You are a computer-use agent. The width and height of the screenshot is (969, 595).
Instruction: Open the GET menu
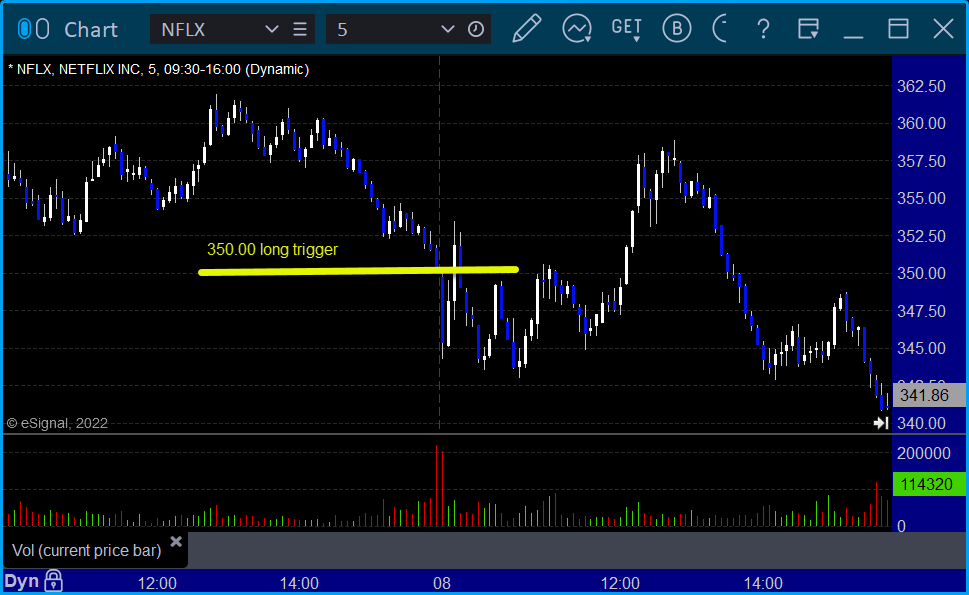click(627, 29)
